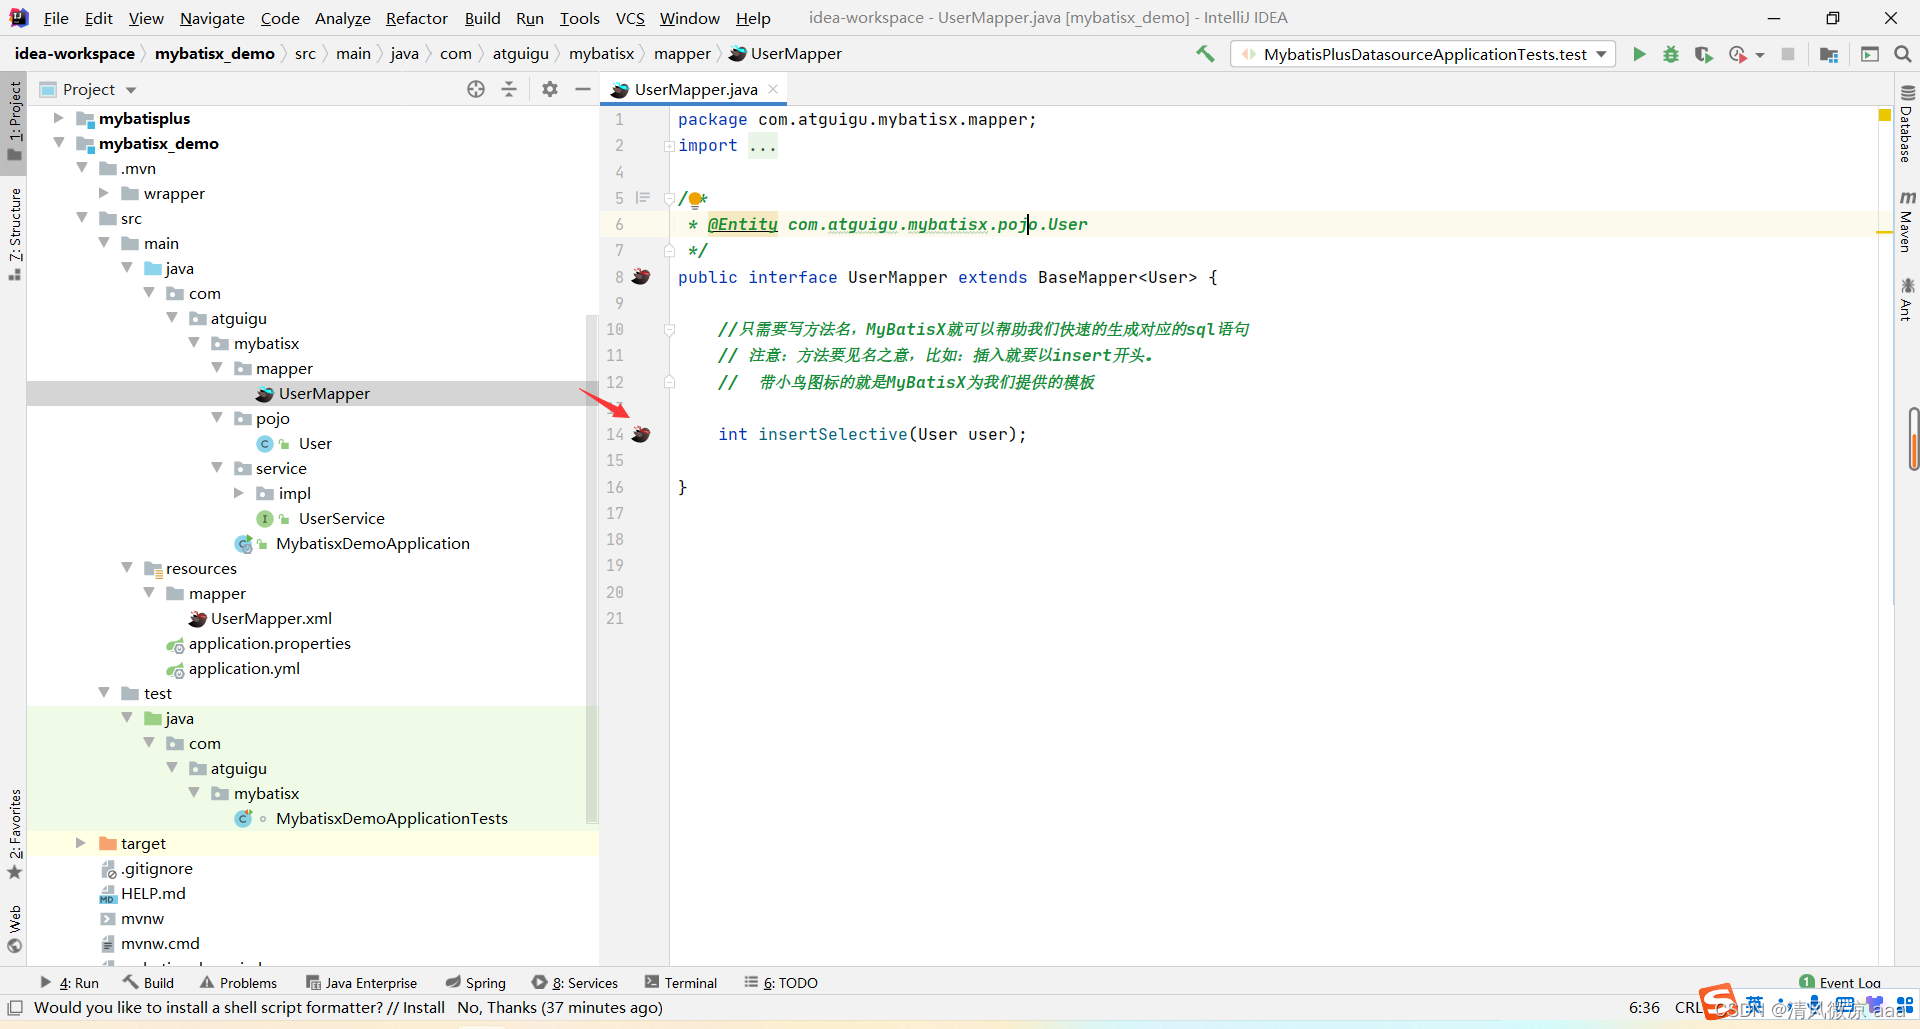
Task: Close the UserMapper.java editor tab
Action: (773, 89)
